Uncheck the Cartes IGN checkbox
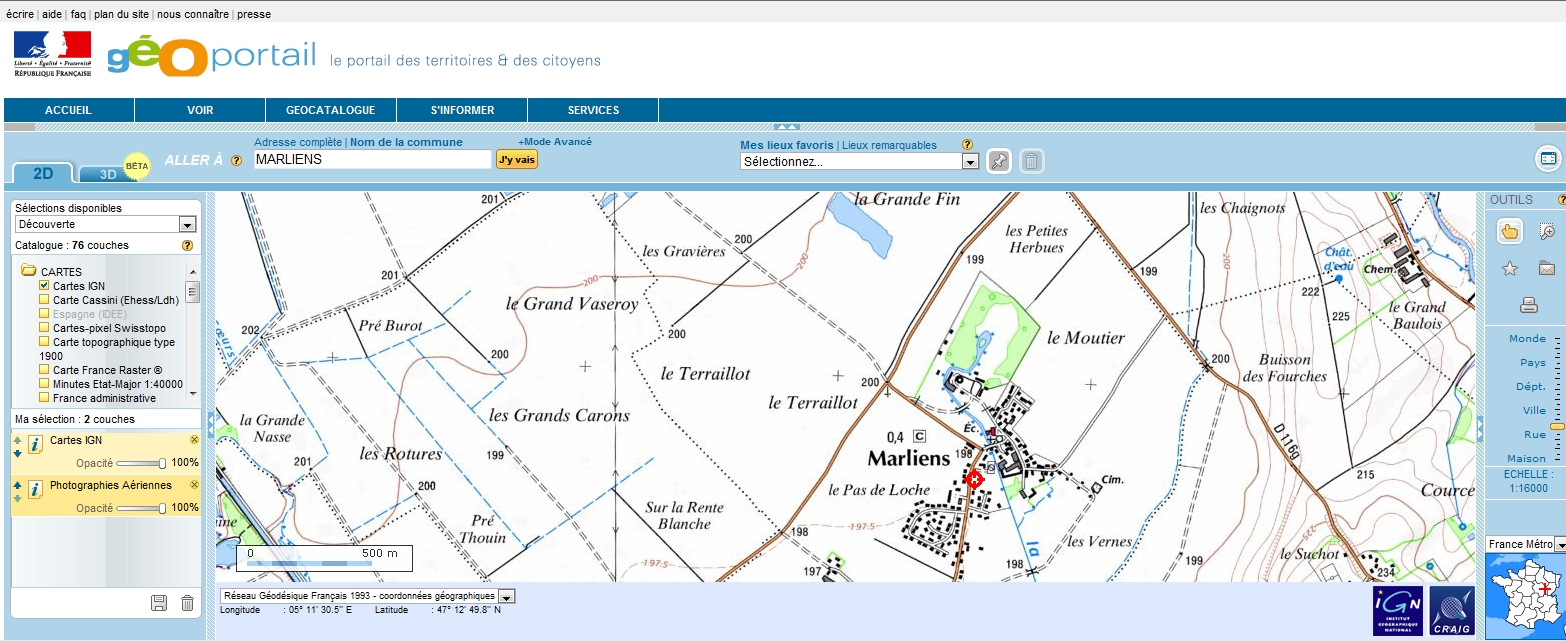The image size is (1566, 641). (44, 286)
